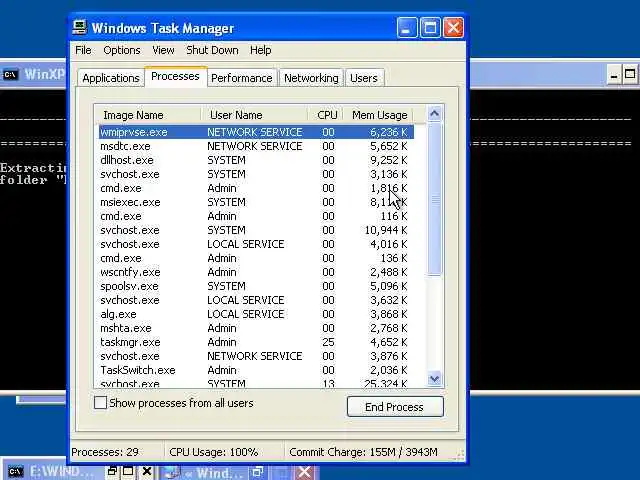
Task: Select the TaskSwitch.exe process
Action: tap(256, 370)
